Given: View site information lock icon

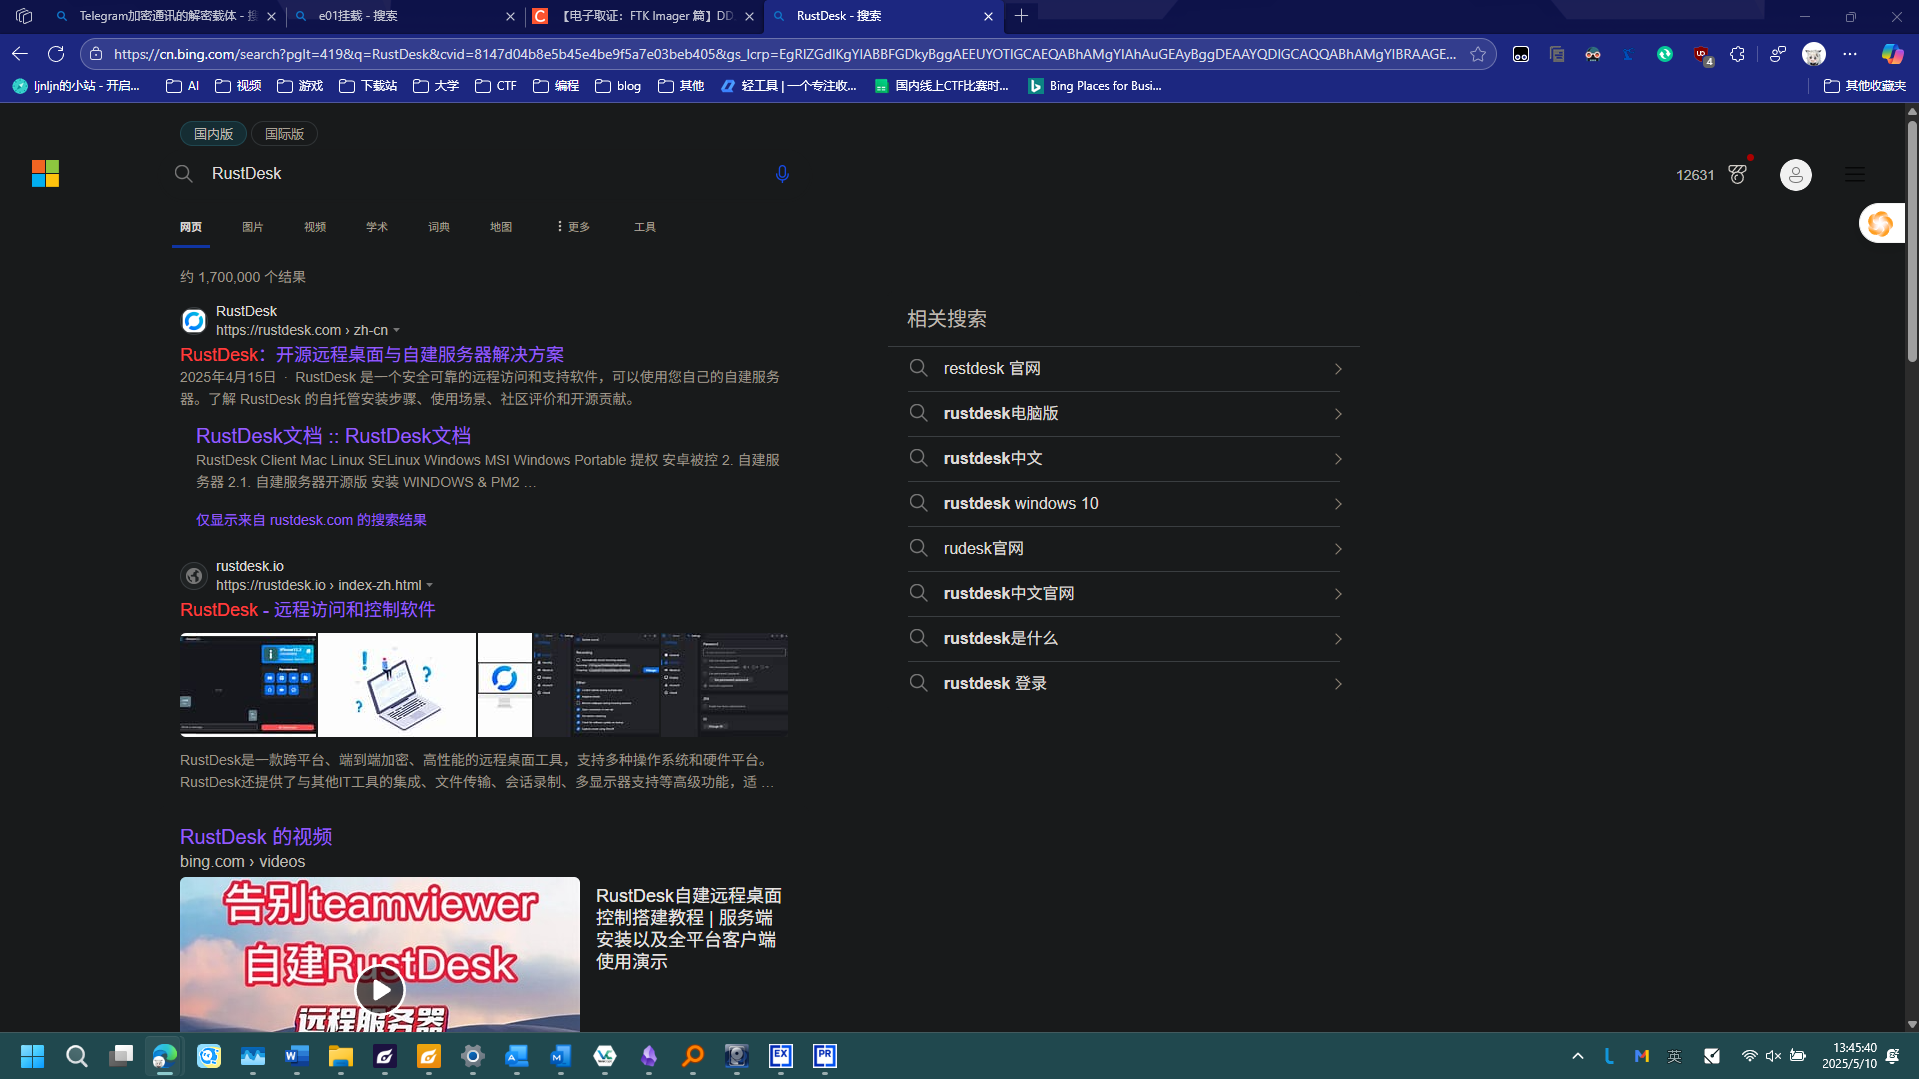Looking at the screenshot, I should click(x=96, y=54).
